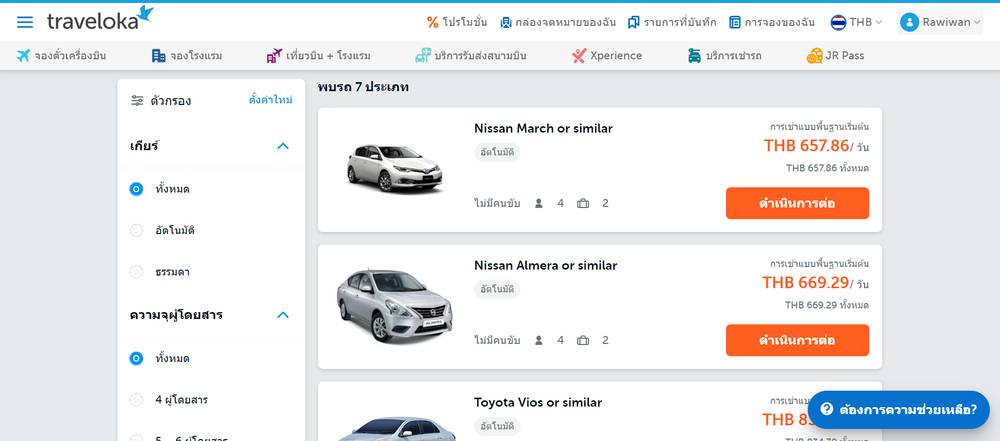1000x441 pixels.
Task: Click อัตโนมัติ tag on Nissan Almera
Action: (x=497, y=290)
